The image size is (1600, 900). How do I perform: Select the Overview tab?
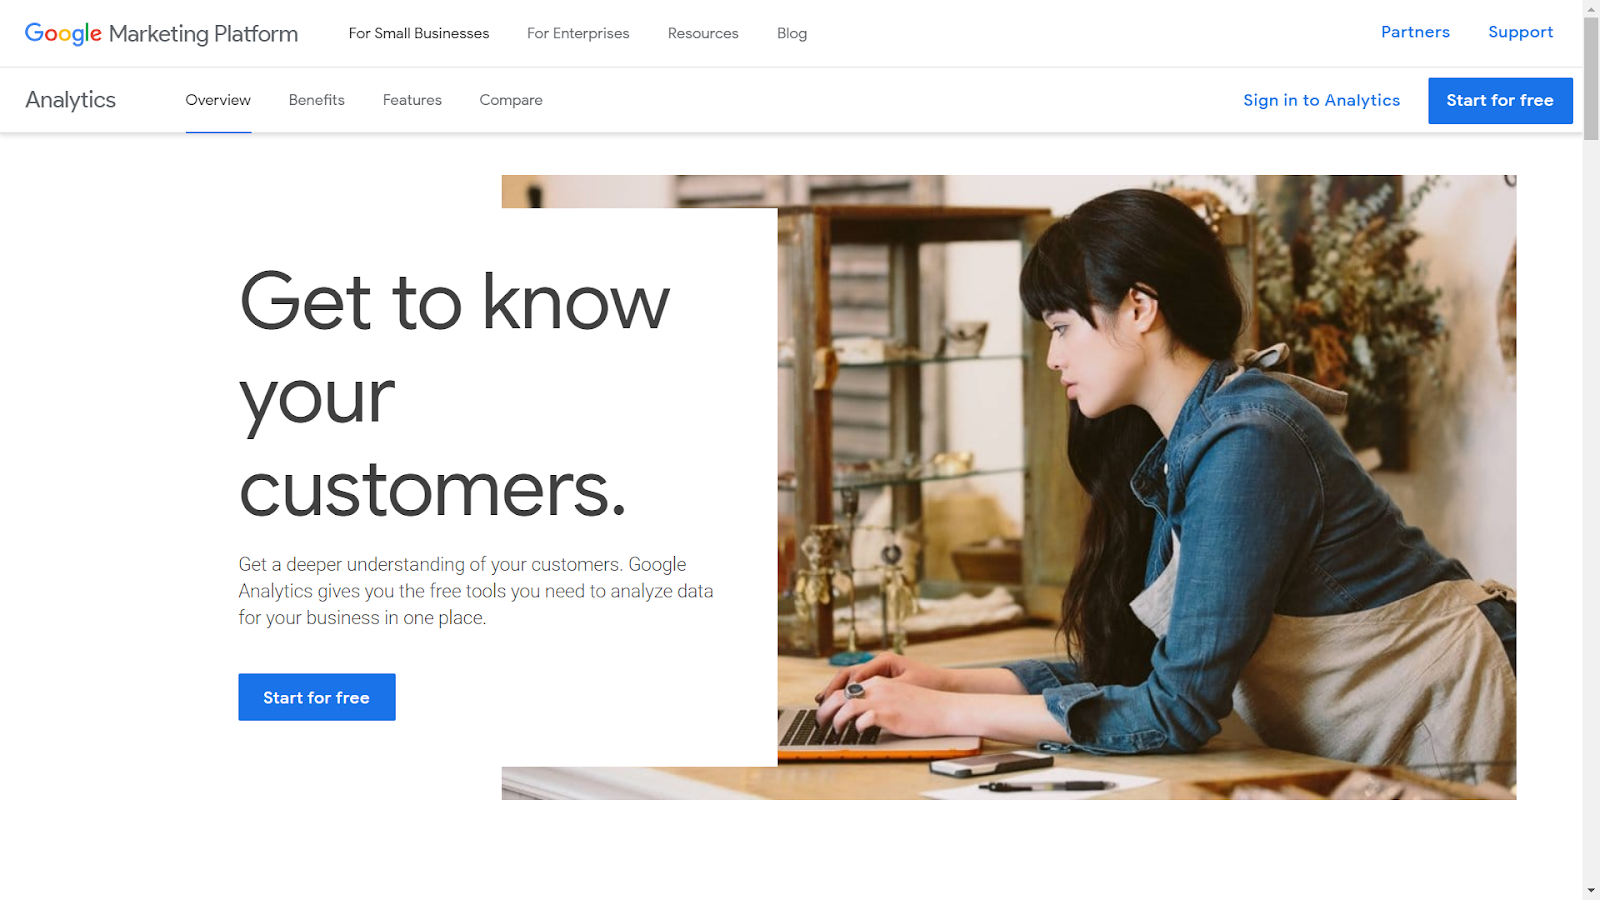click(x=218, y=100)
